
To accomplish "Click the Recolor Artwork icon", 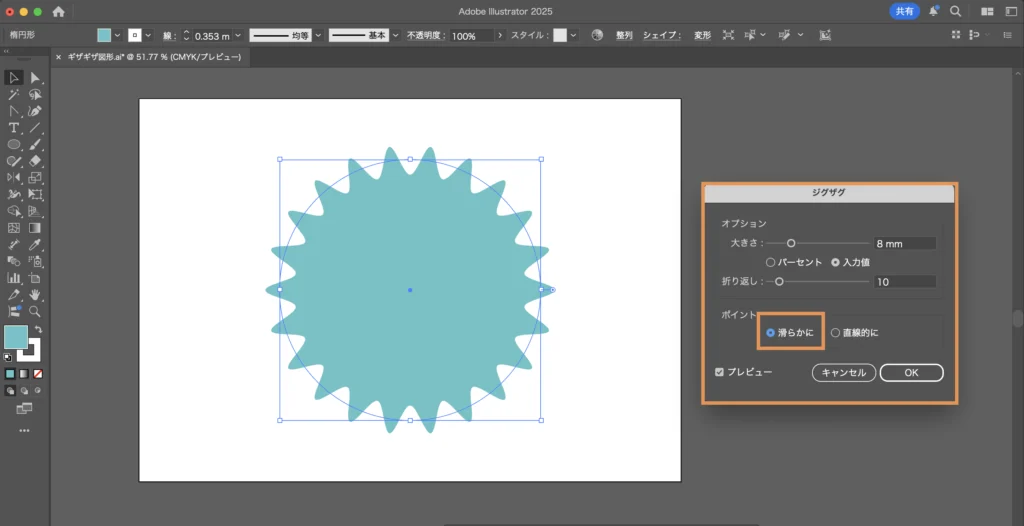I will pos(597,35).
